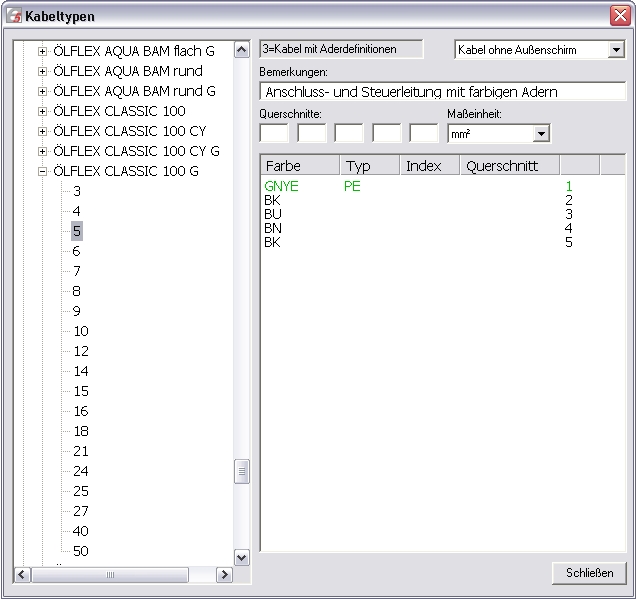Collapse ÖLFLEX CLASSIC 100 G node
The width and height of the screenshot is (637, 599).
[42, 171]
